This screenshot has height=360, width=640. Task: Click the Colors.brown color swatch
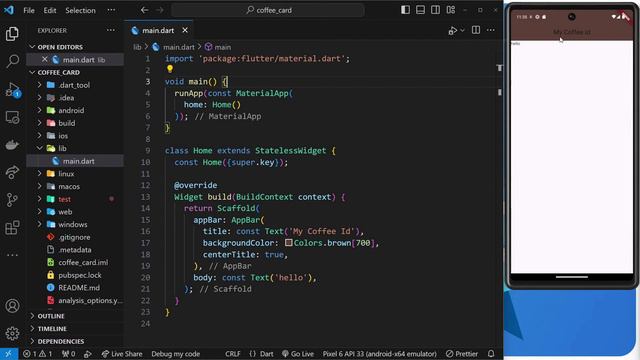tap(289, 243)
